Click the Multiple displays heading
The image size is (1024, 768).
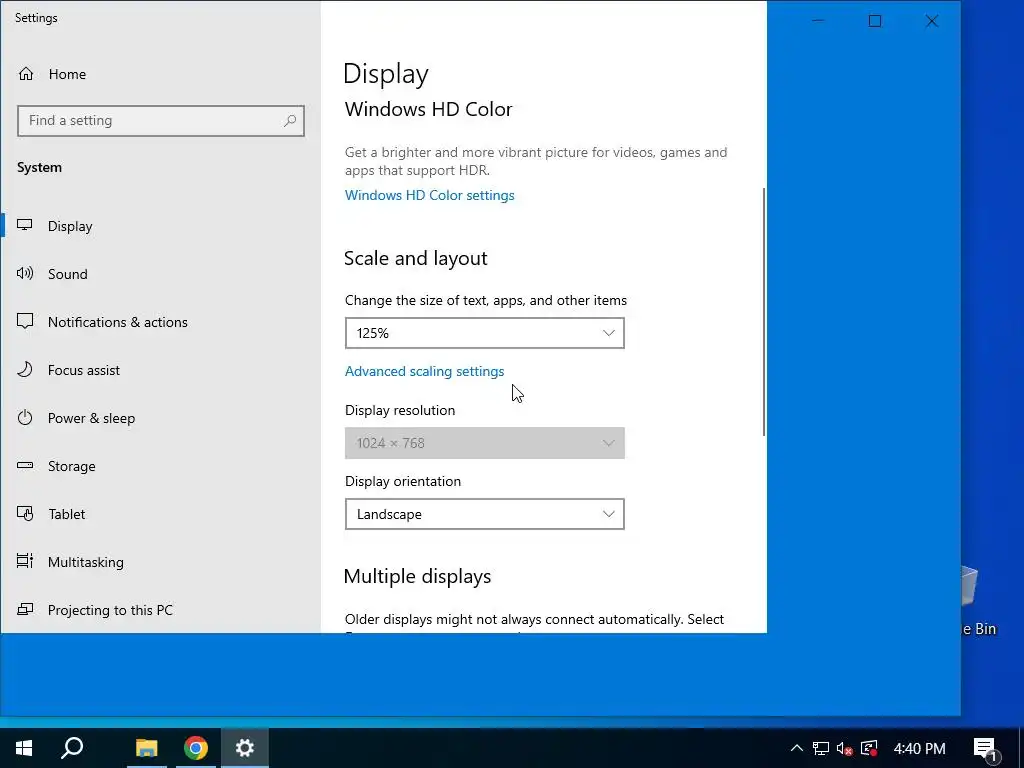click(x=417, y=576)
